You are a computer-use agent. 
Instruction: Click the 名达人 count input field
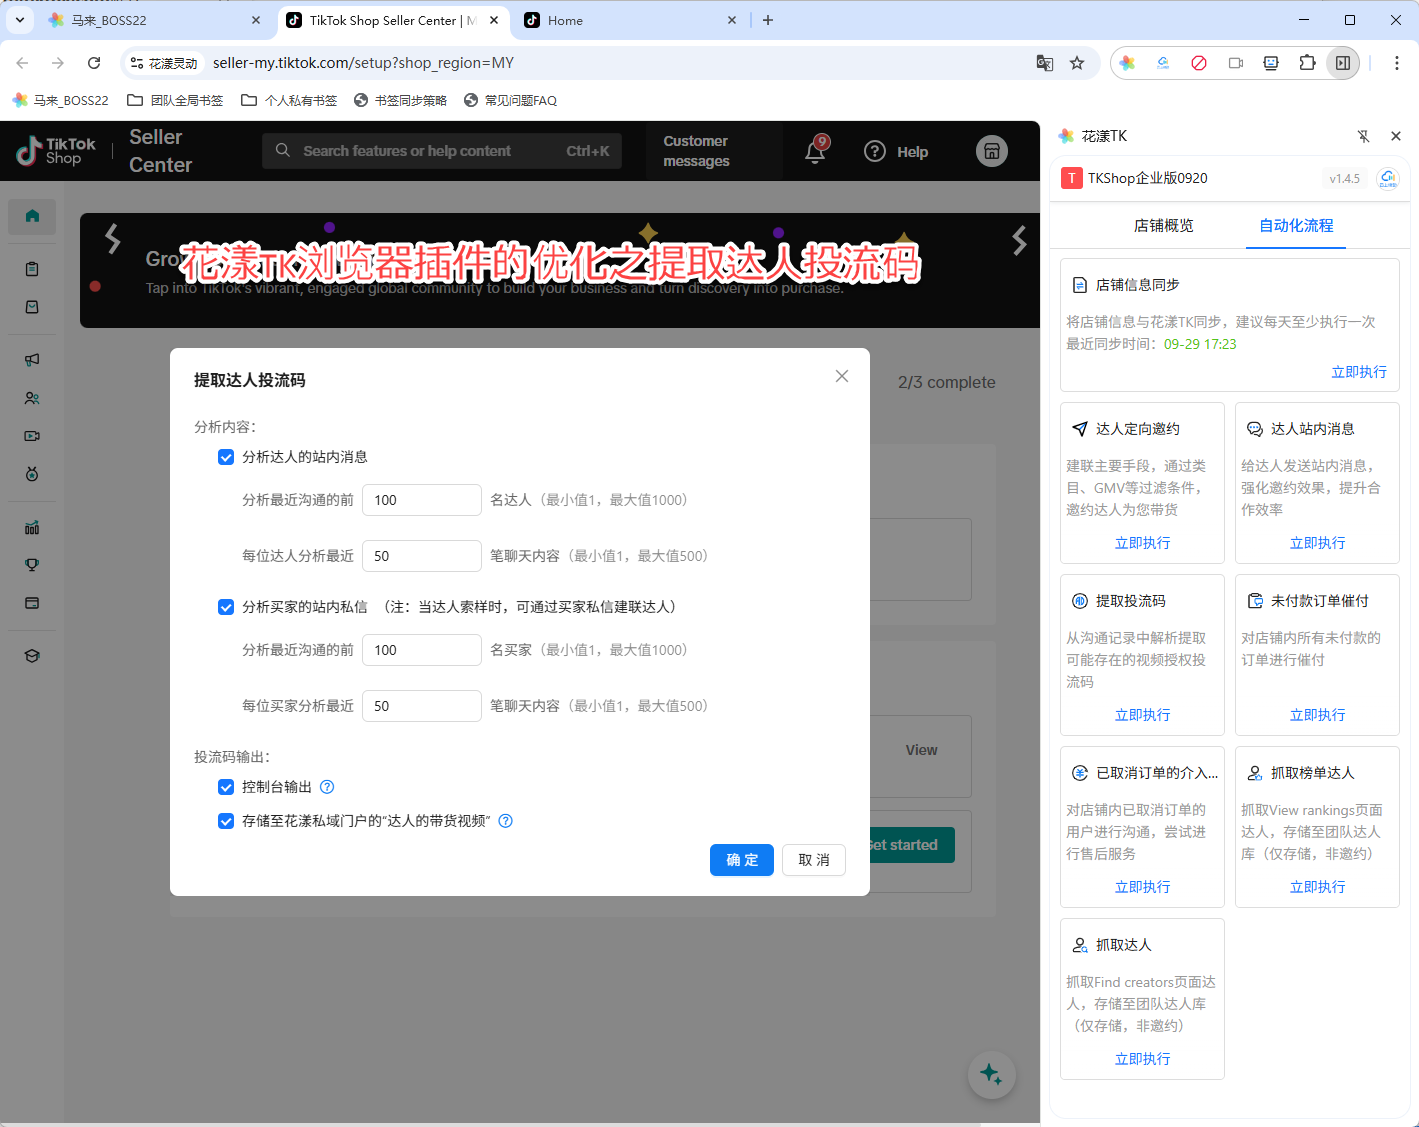[421, 500]
